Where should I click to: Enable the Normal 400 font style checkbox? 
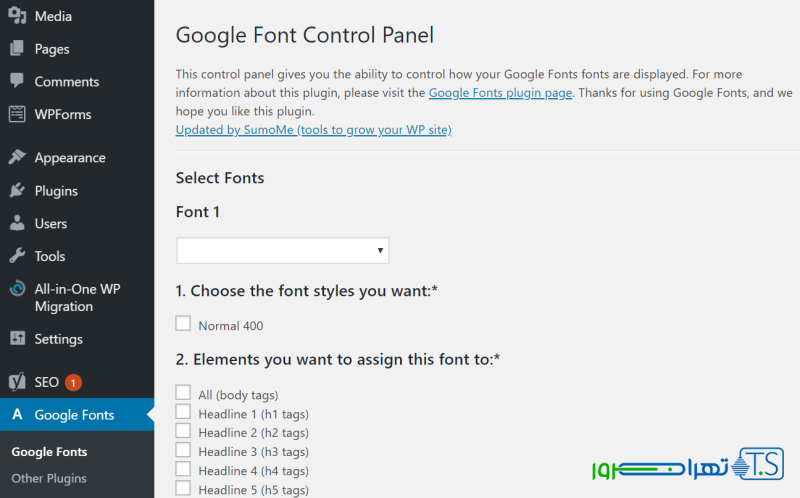183,324
